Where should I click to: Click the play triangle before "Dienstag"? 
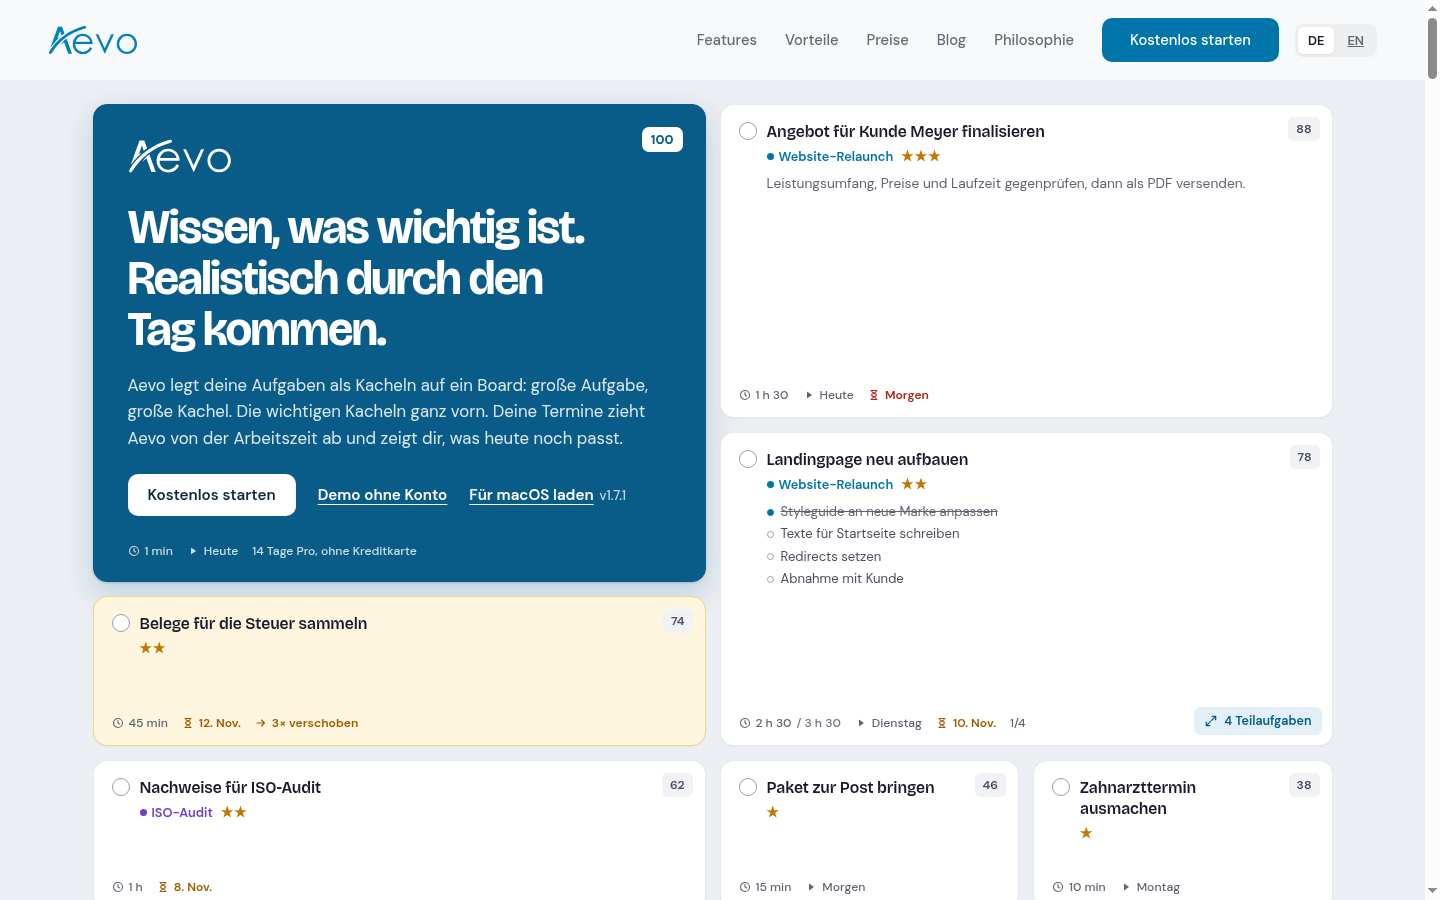[861, 723]
